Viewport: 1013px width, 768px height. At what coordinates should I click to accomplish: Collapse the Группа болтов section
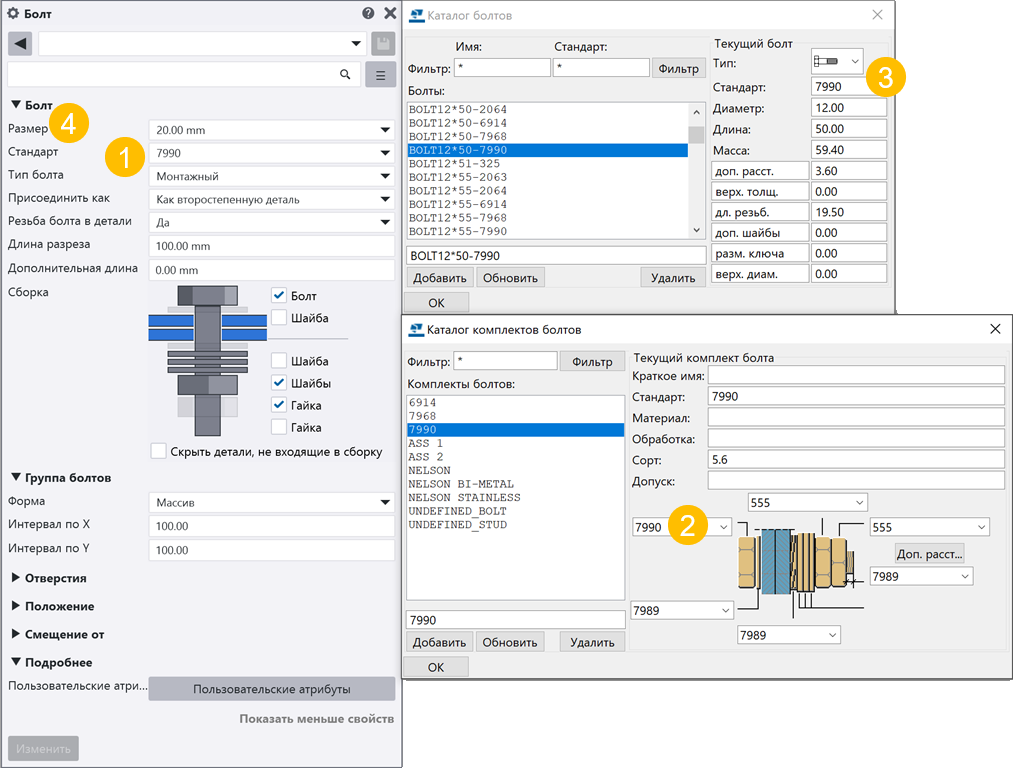click(17, 477)
